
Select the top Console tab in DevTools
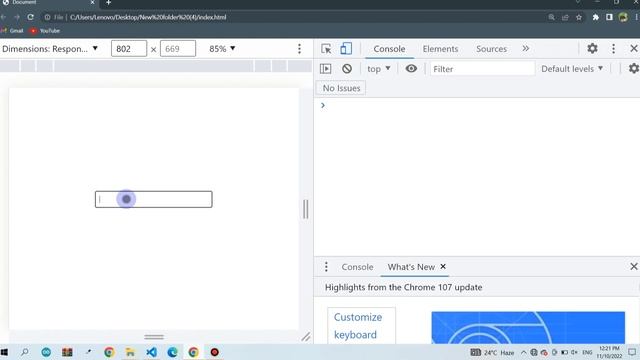point(389,49)
